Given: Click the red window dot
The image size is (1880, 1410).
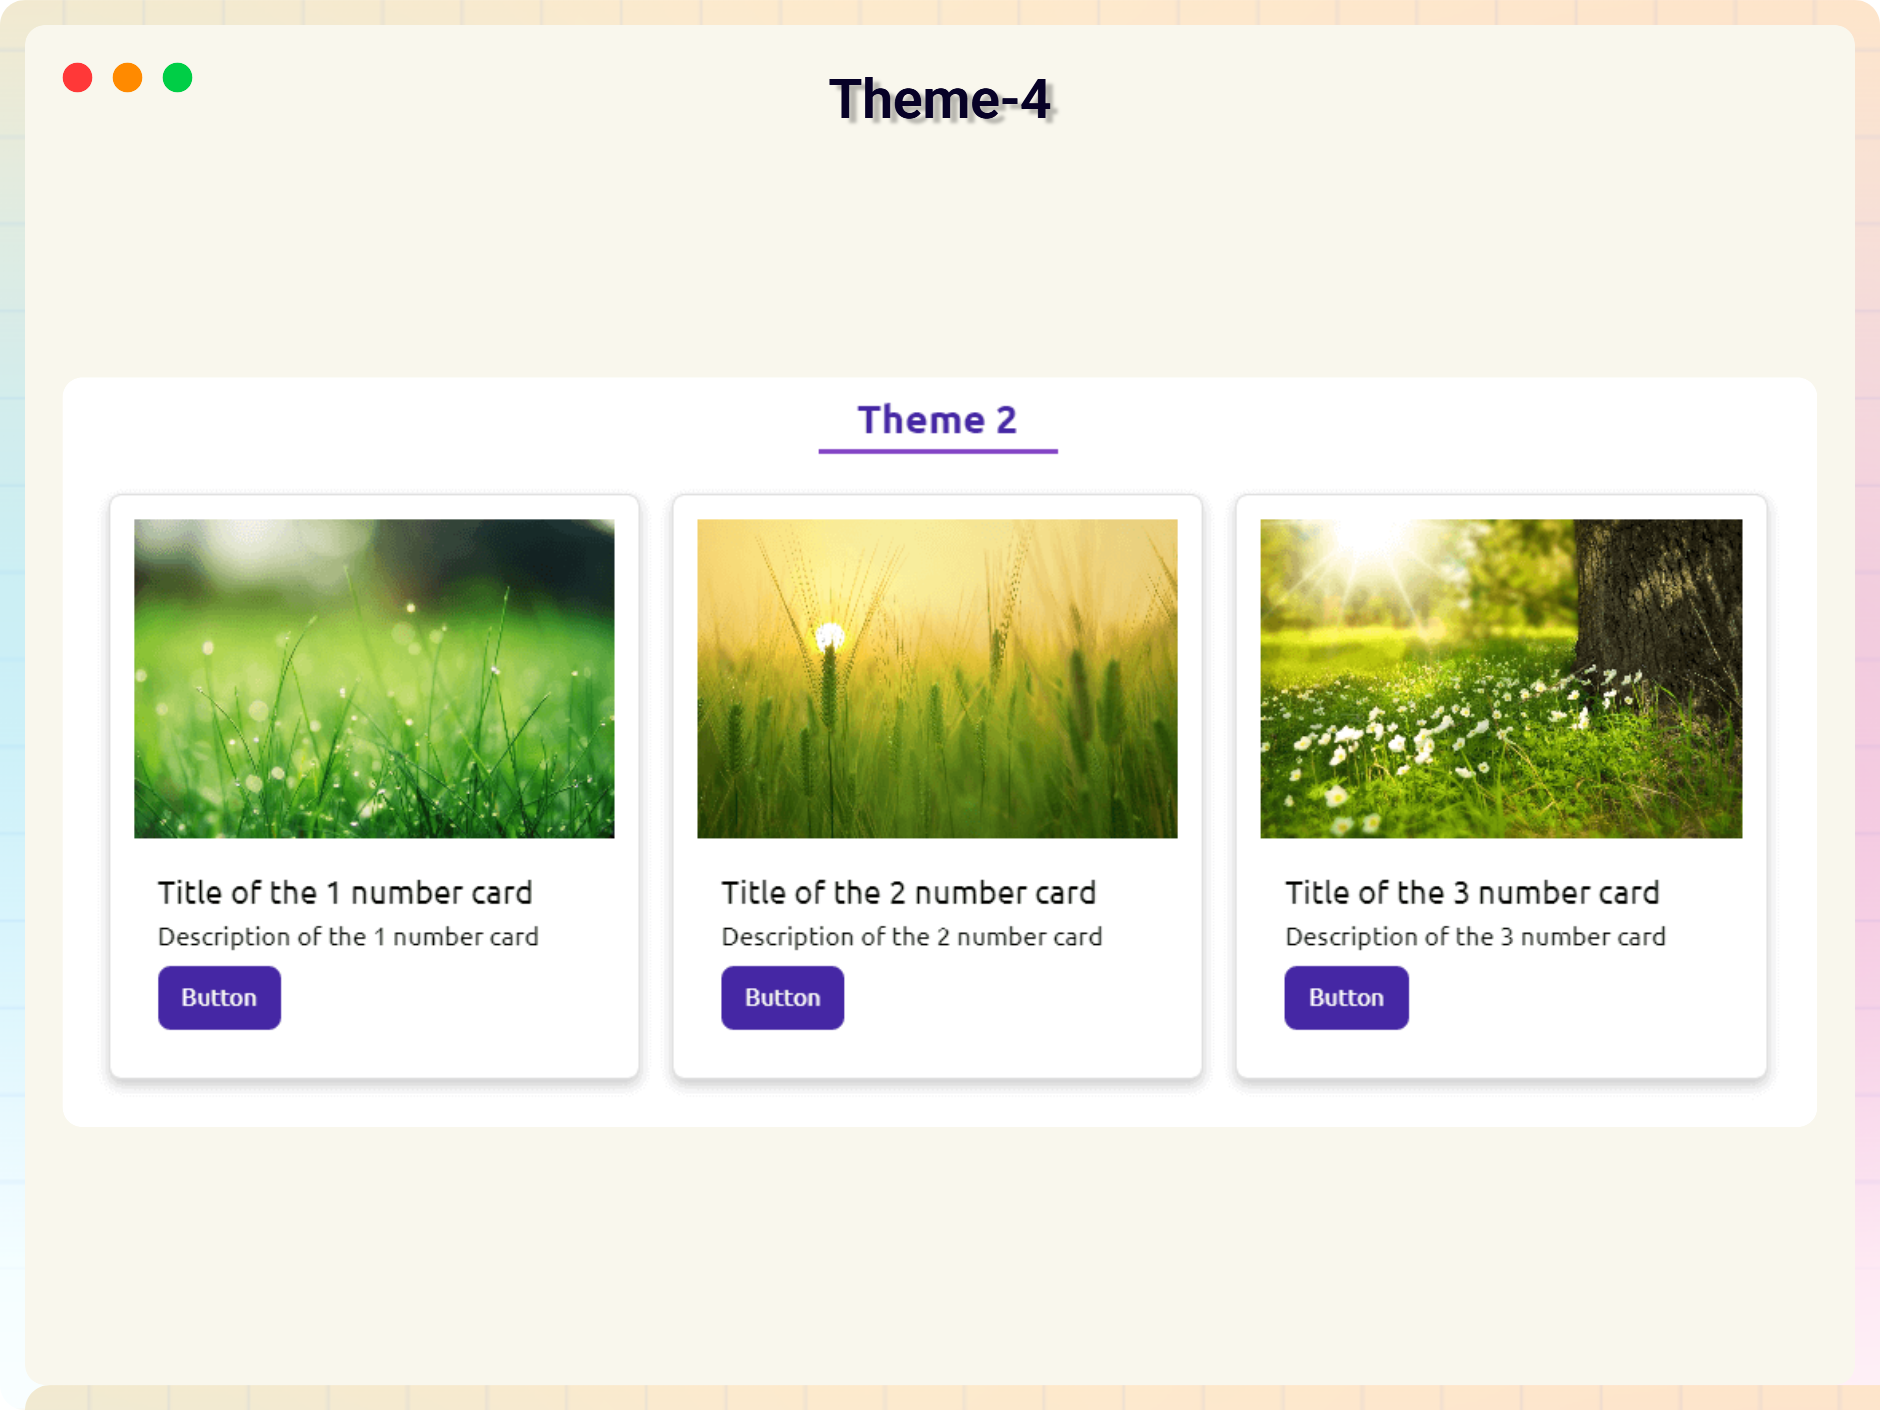Looking at the screenshot, I should tap(78, 78).
